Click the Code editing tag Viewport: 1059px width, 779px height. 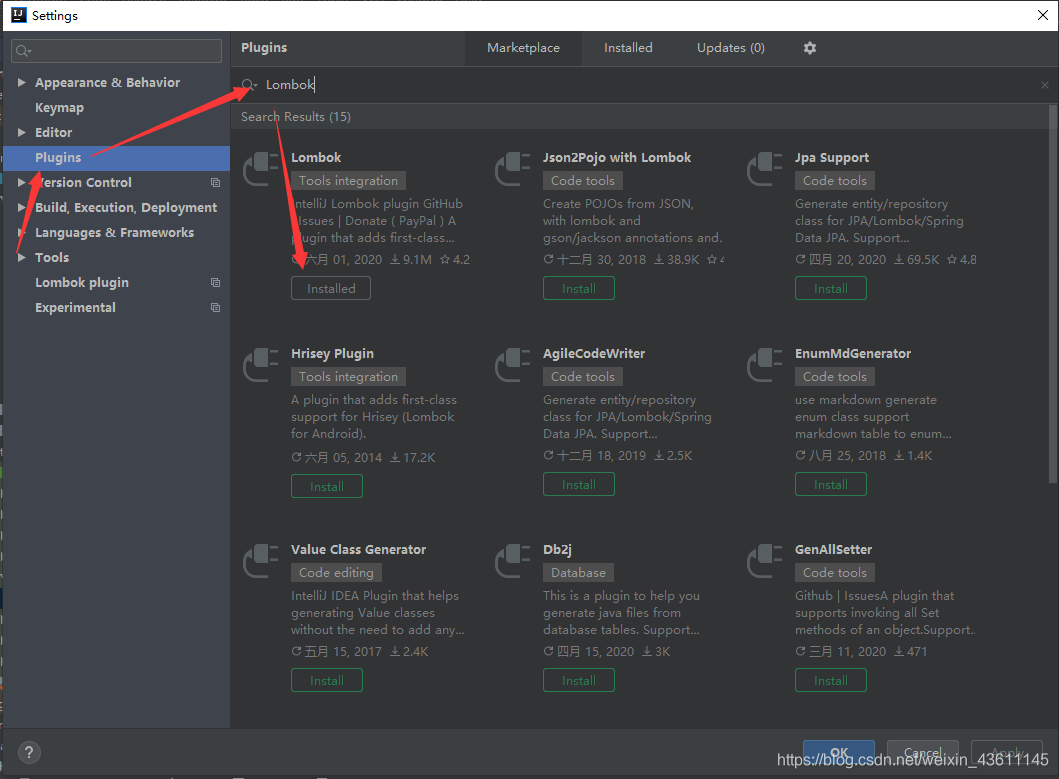pos(336,572)
